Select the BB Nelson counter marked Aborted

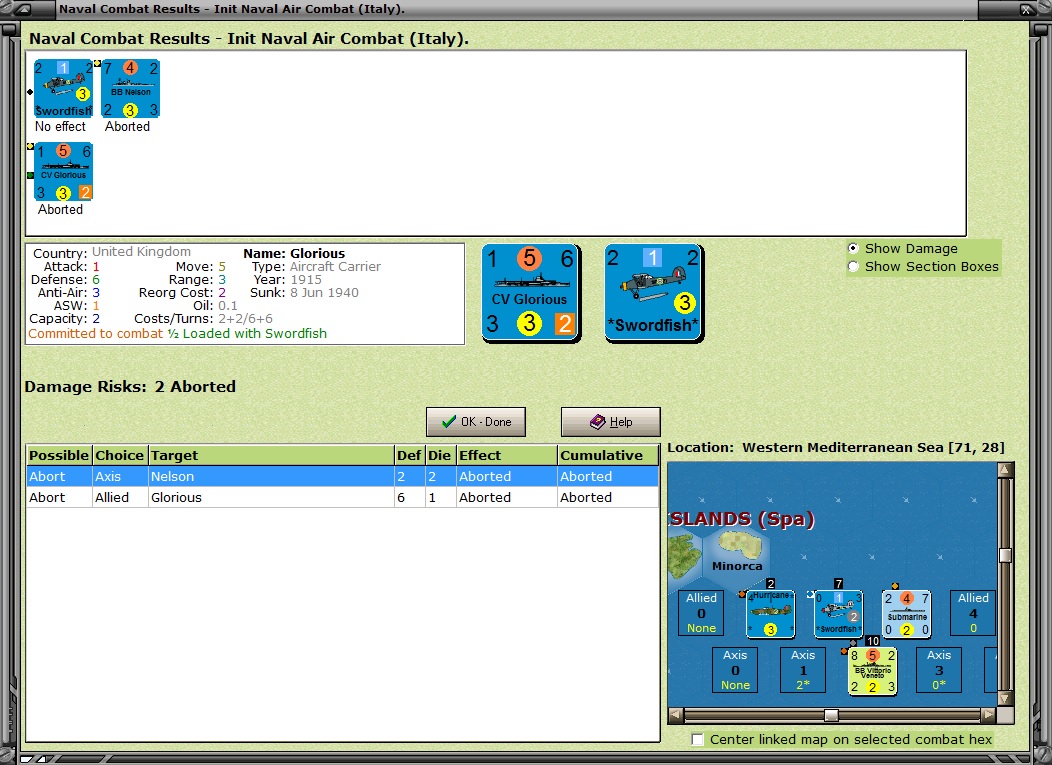pyautogui.click(x=130, y=89)
